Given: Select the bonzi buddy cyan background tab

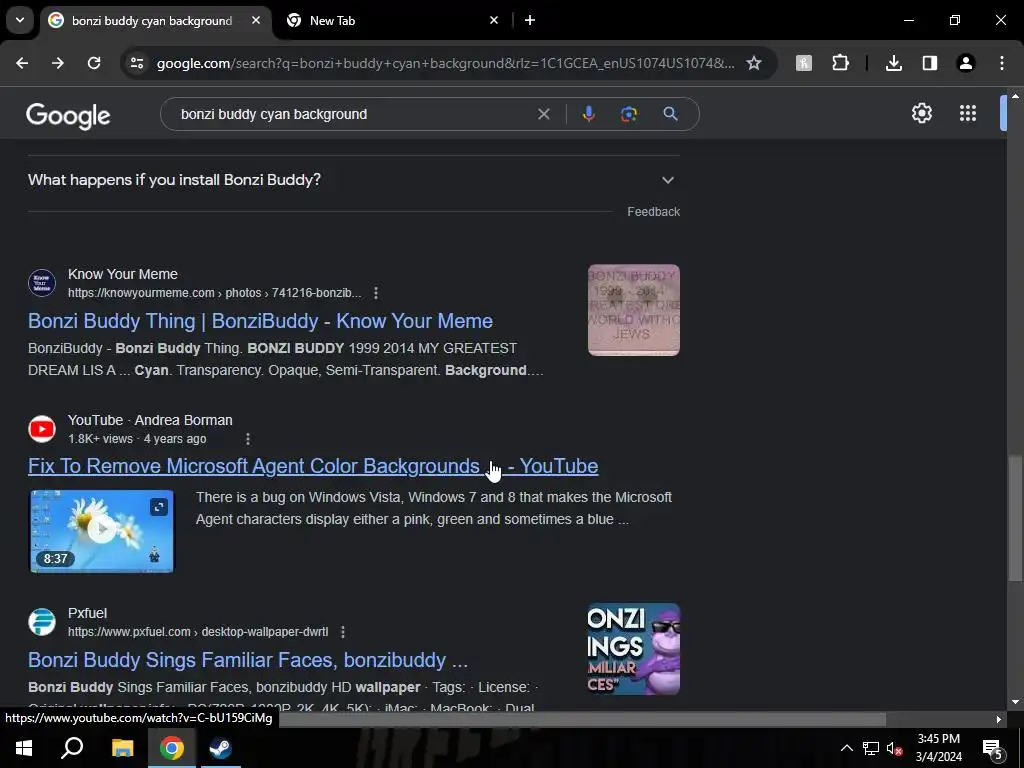Looking at the screenshot, I should tap(155, 21).
